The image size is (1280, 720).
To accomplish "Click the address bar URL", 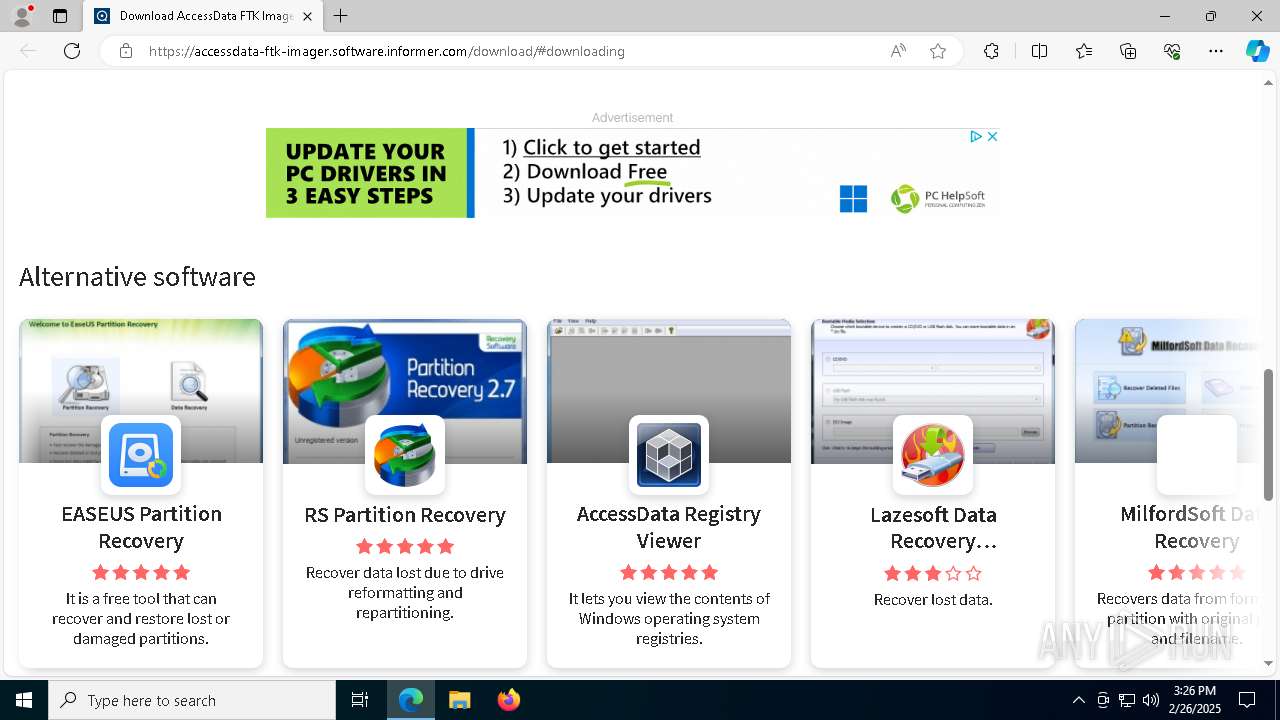I will (387, 51).
